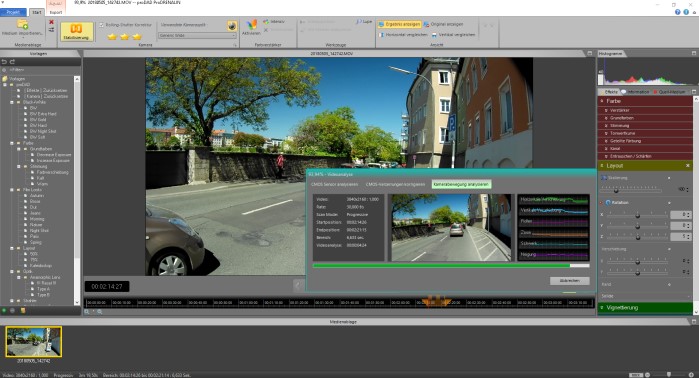Toggle Rolling-Shutter Korrektur checkbox
The image size is (699, 378).
pos(101,25)
